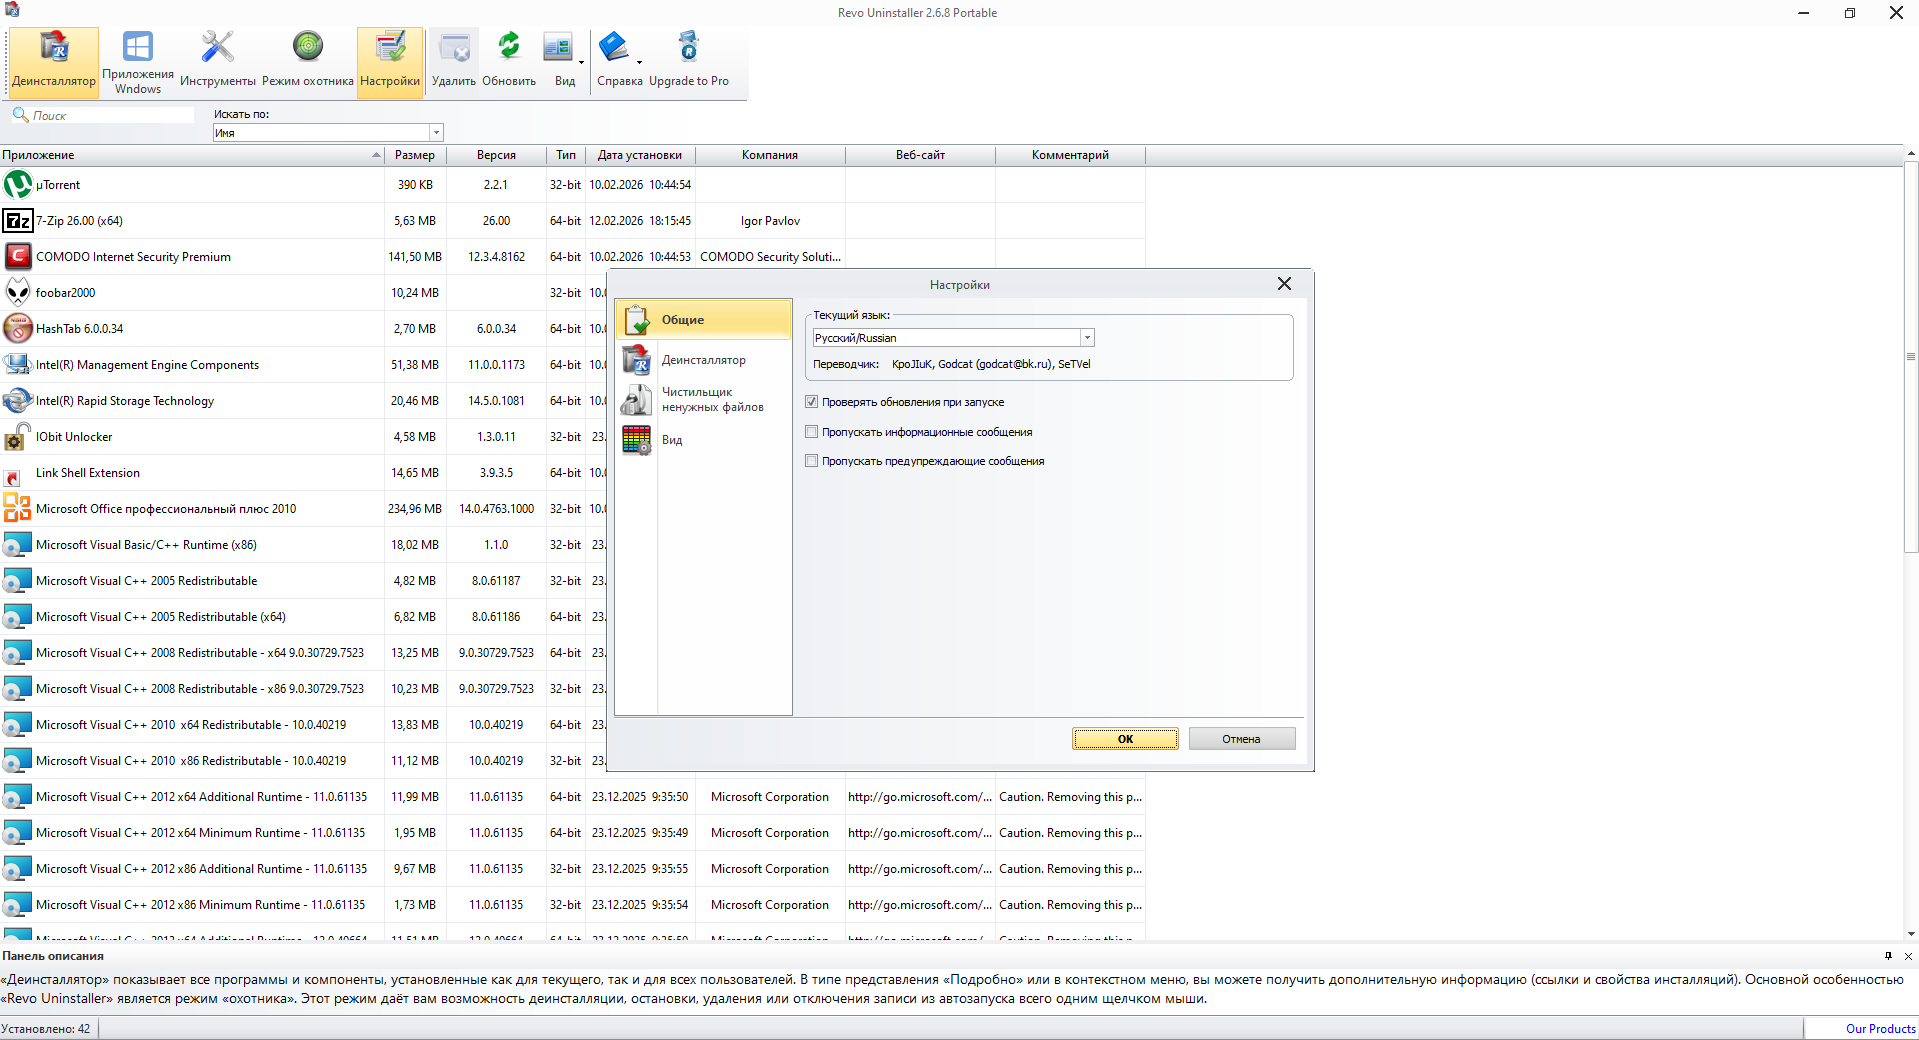Switch to Деинсталлятор settings tab
The height and width of the screenshot is (1040, 1919).
pyautogui.click(x=703, y=360)
